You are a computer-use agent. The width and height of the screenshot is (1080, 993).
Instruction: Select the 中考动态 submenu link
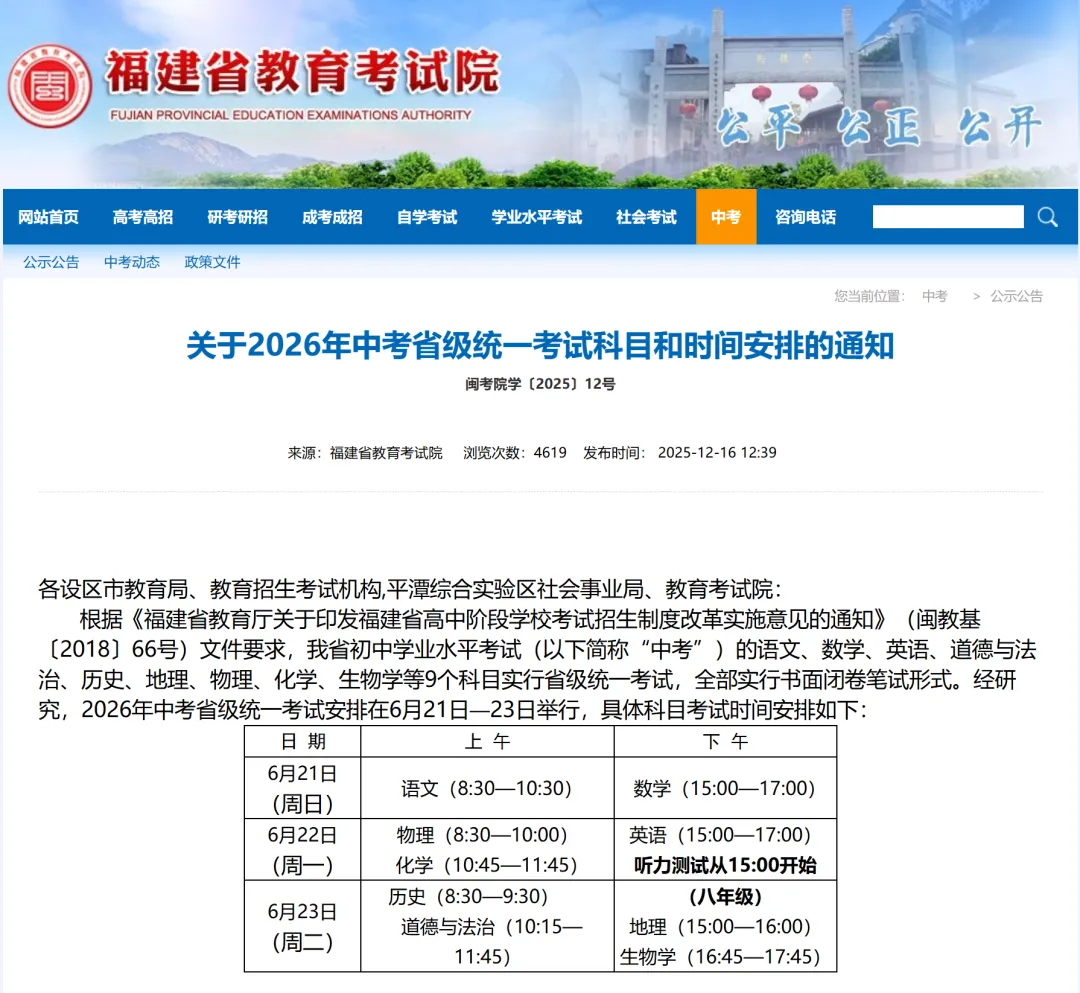pos(131,262)
